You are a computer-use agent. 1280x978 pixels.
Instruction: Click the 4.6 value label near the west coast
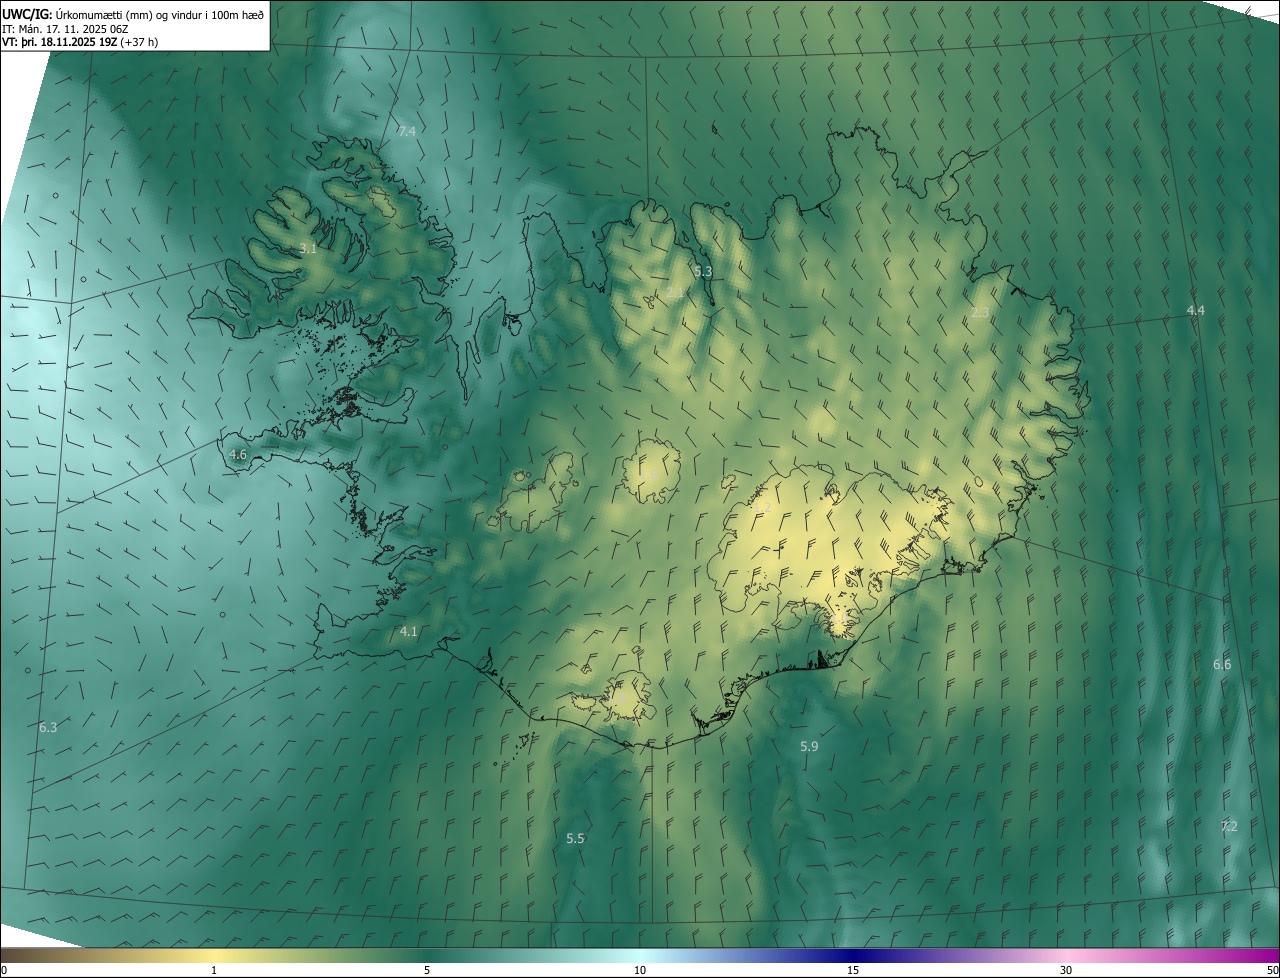coord(237,454)
